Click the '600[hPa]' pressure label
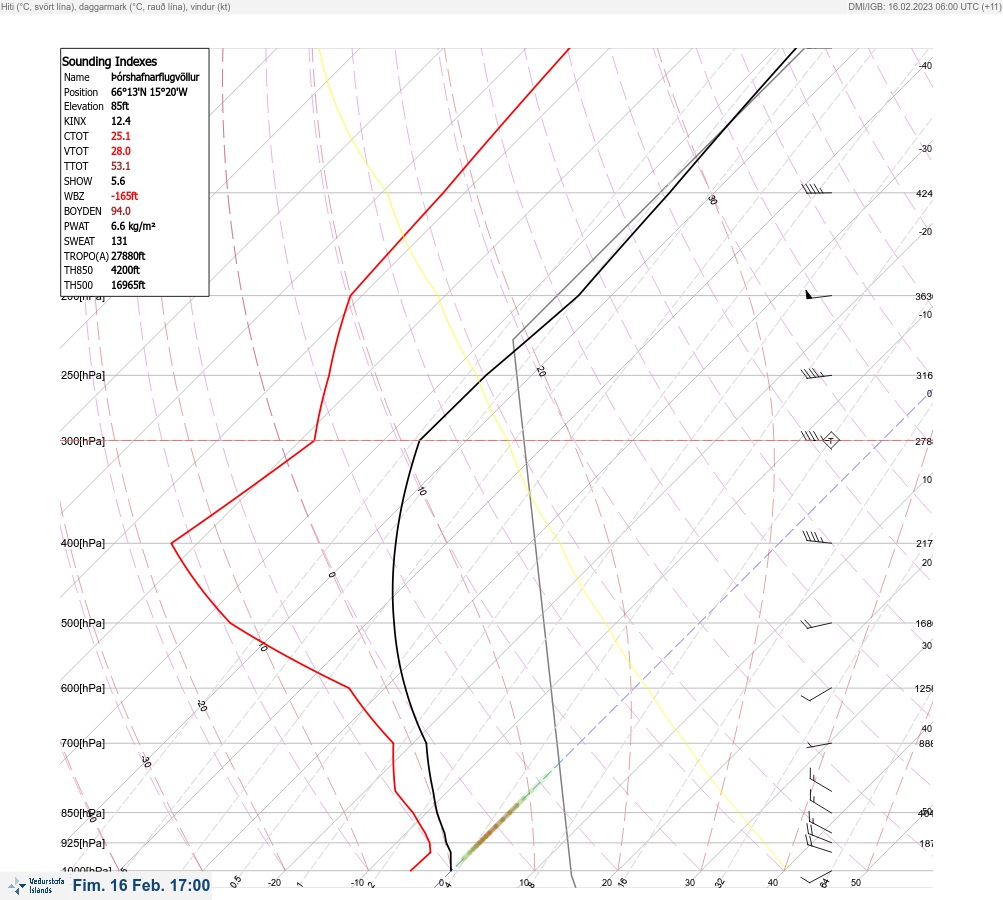The width and height of the screenshot is (1003, 900). (x=83, y=688)
